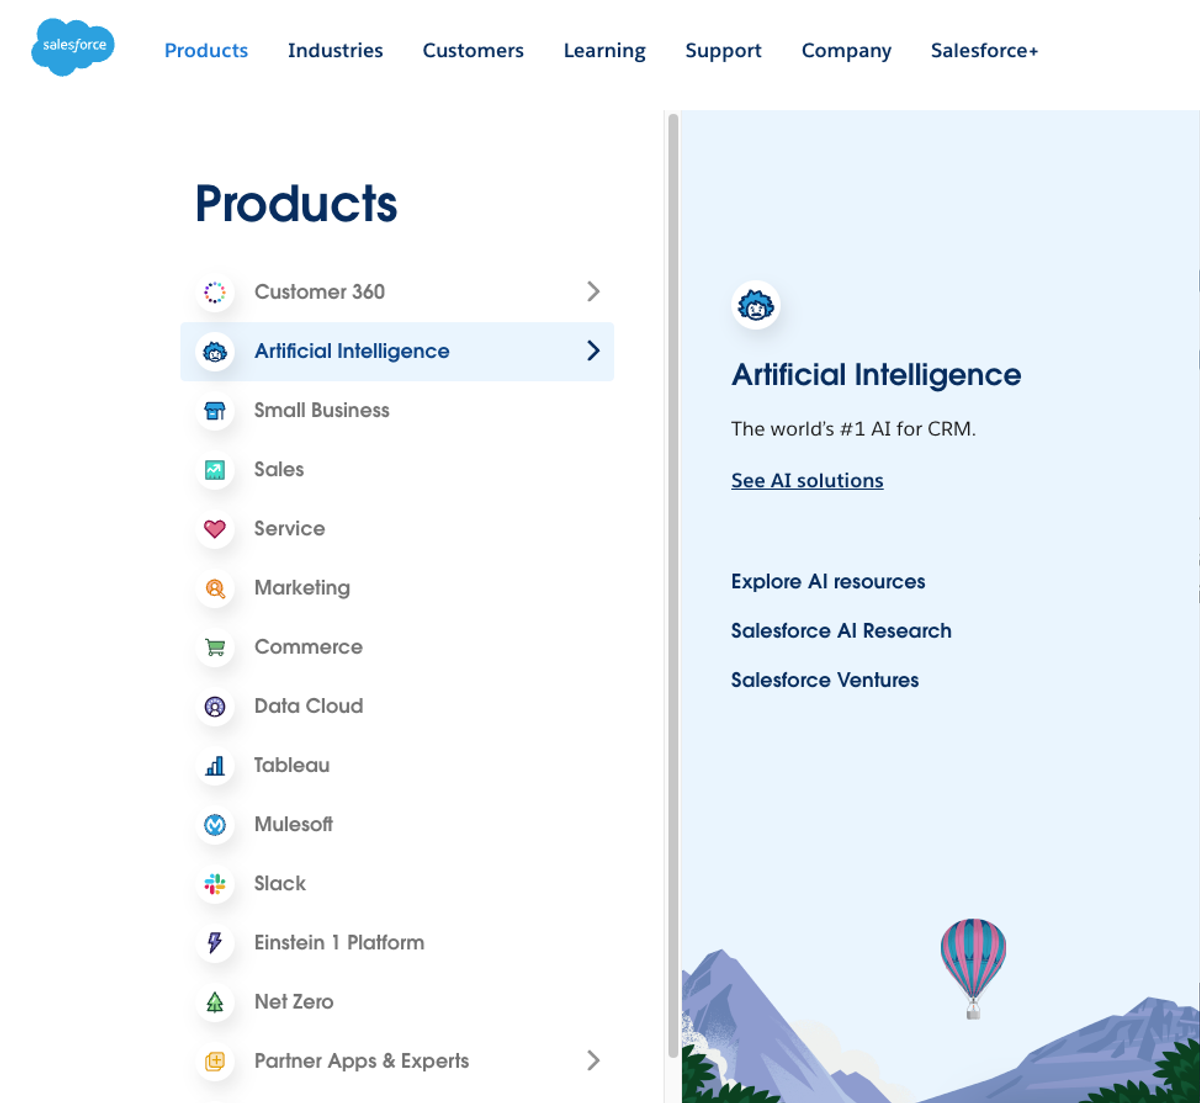Open the Salesforce+ menu
This screenshot has height=1103, width=1200.
tap(984, 50)
